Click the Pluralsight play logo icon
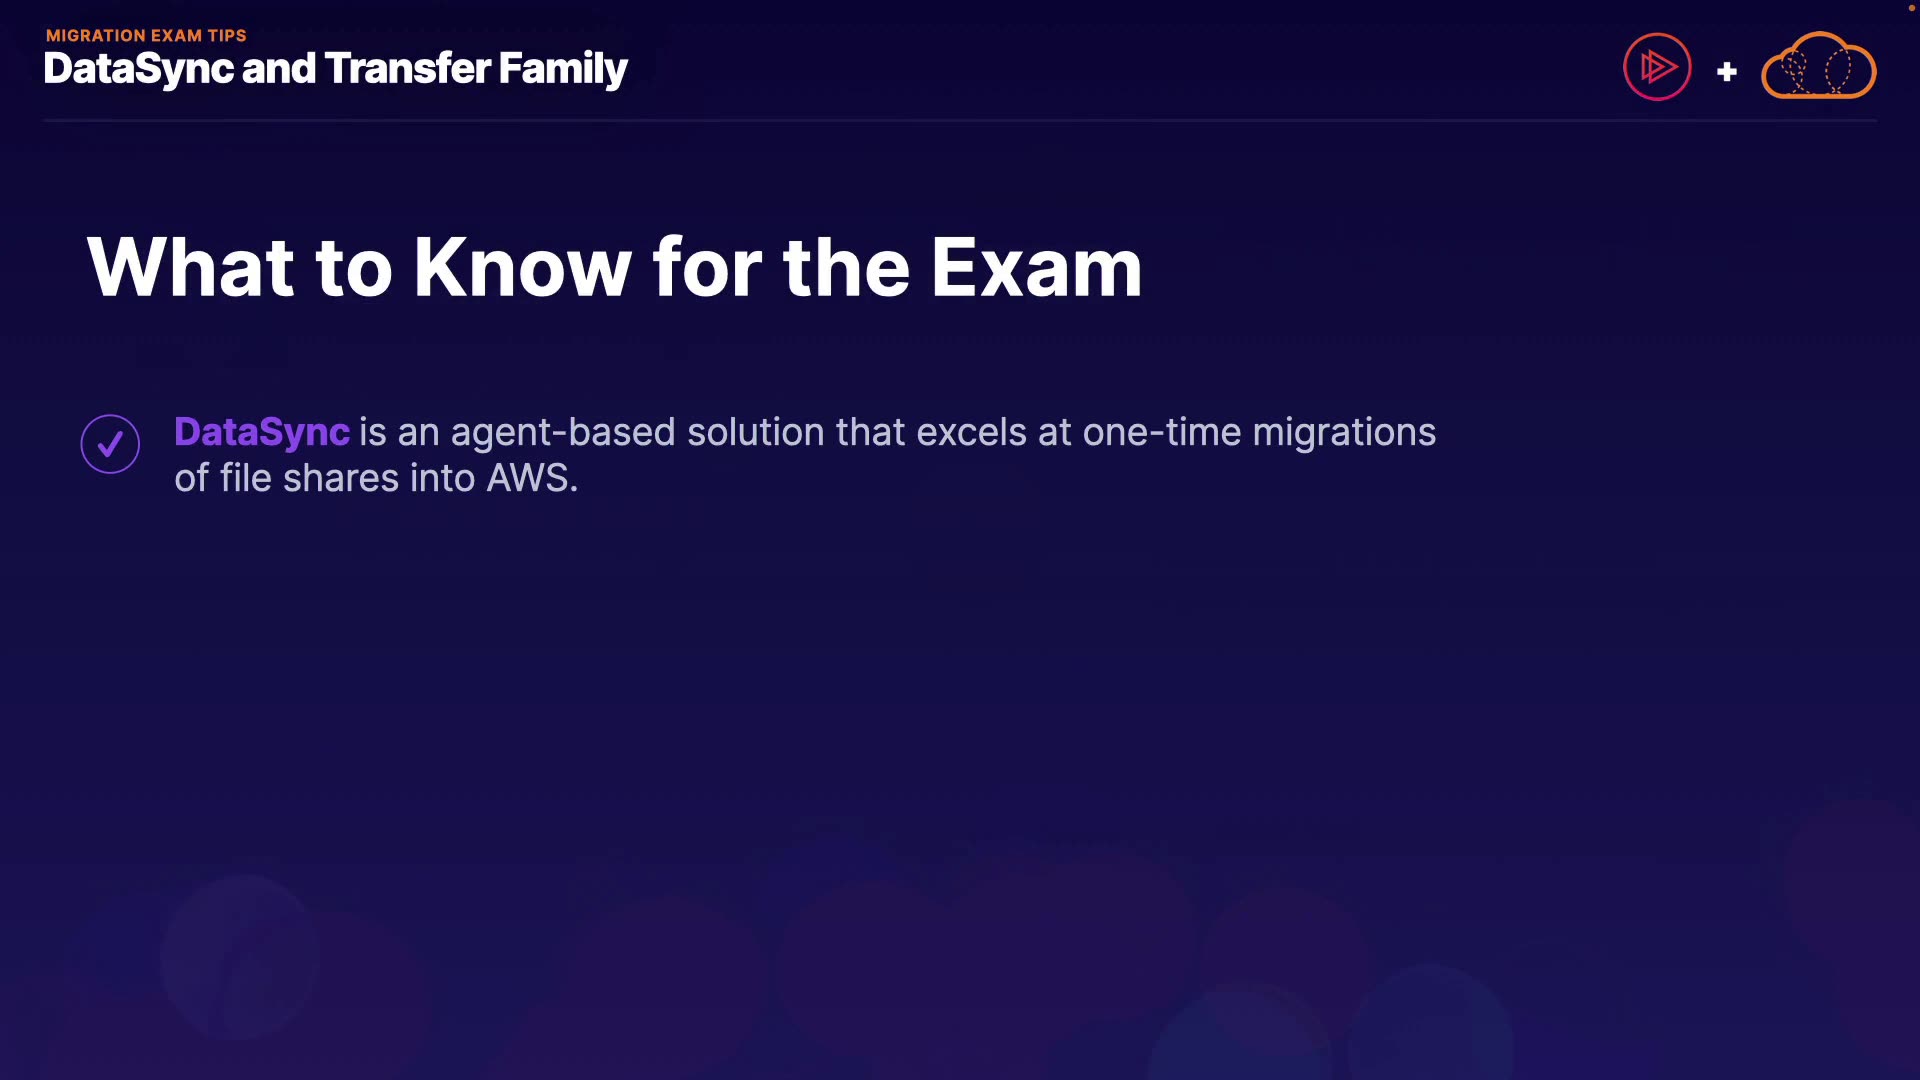 coord(1657,67)
